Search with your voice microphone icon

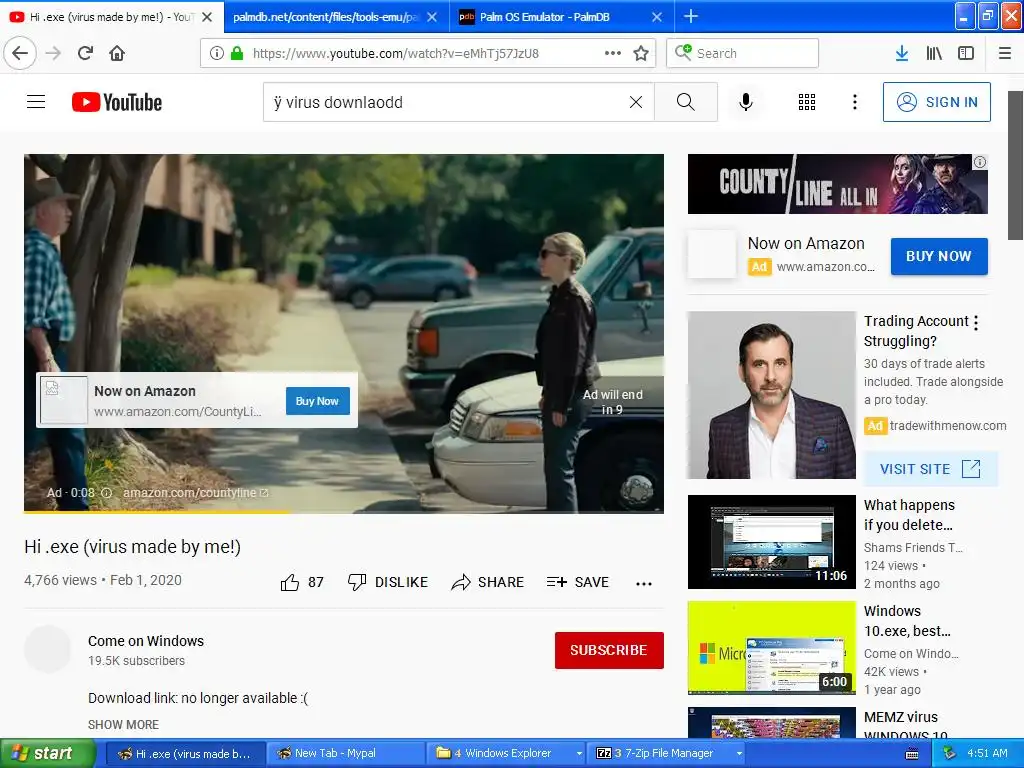pyautogui.click(x=746, y=102)
